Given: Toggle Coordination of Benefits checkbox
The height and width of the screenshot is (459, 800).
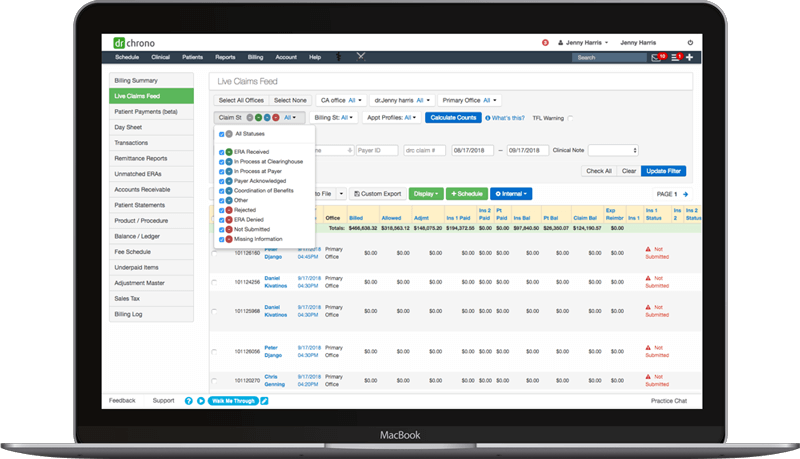Looking at the screenshot, I should coord(221,191).
